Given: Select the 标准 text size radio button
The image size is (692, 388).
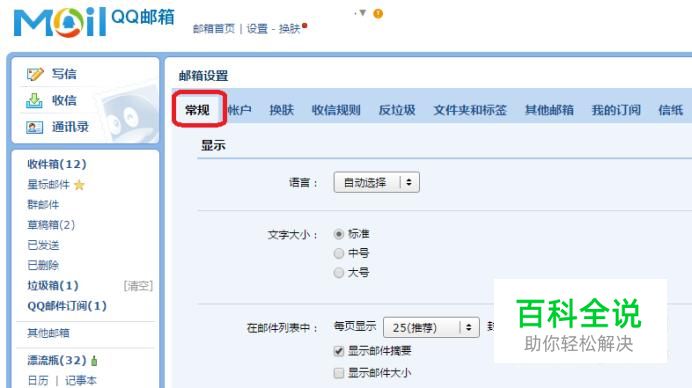Looking at the screenshot, I should click(x=338, y=234).
